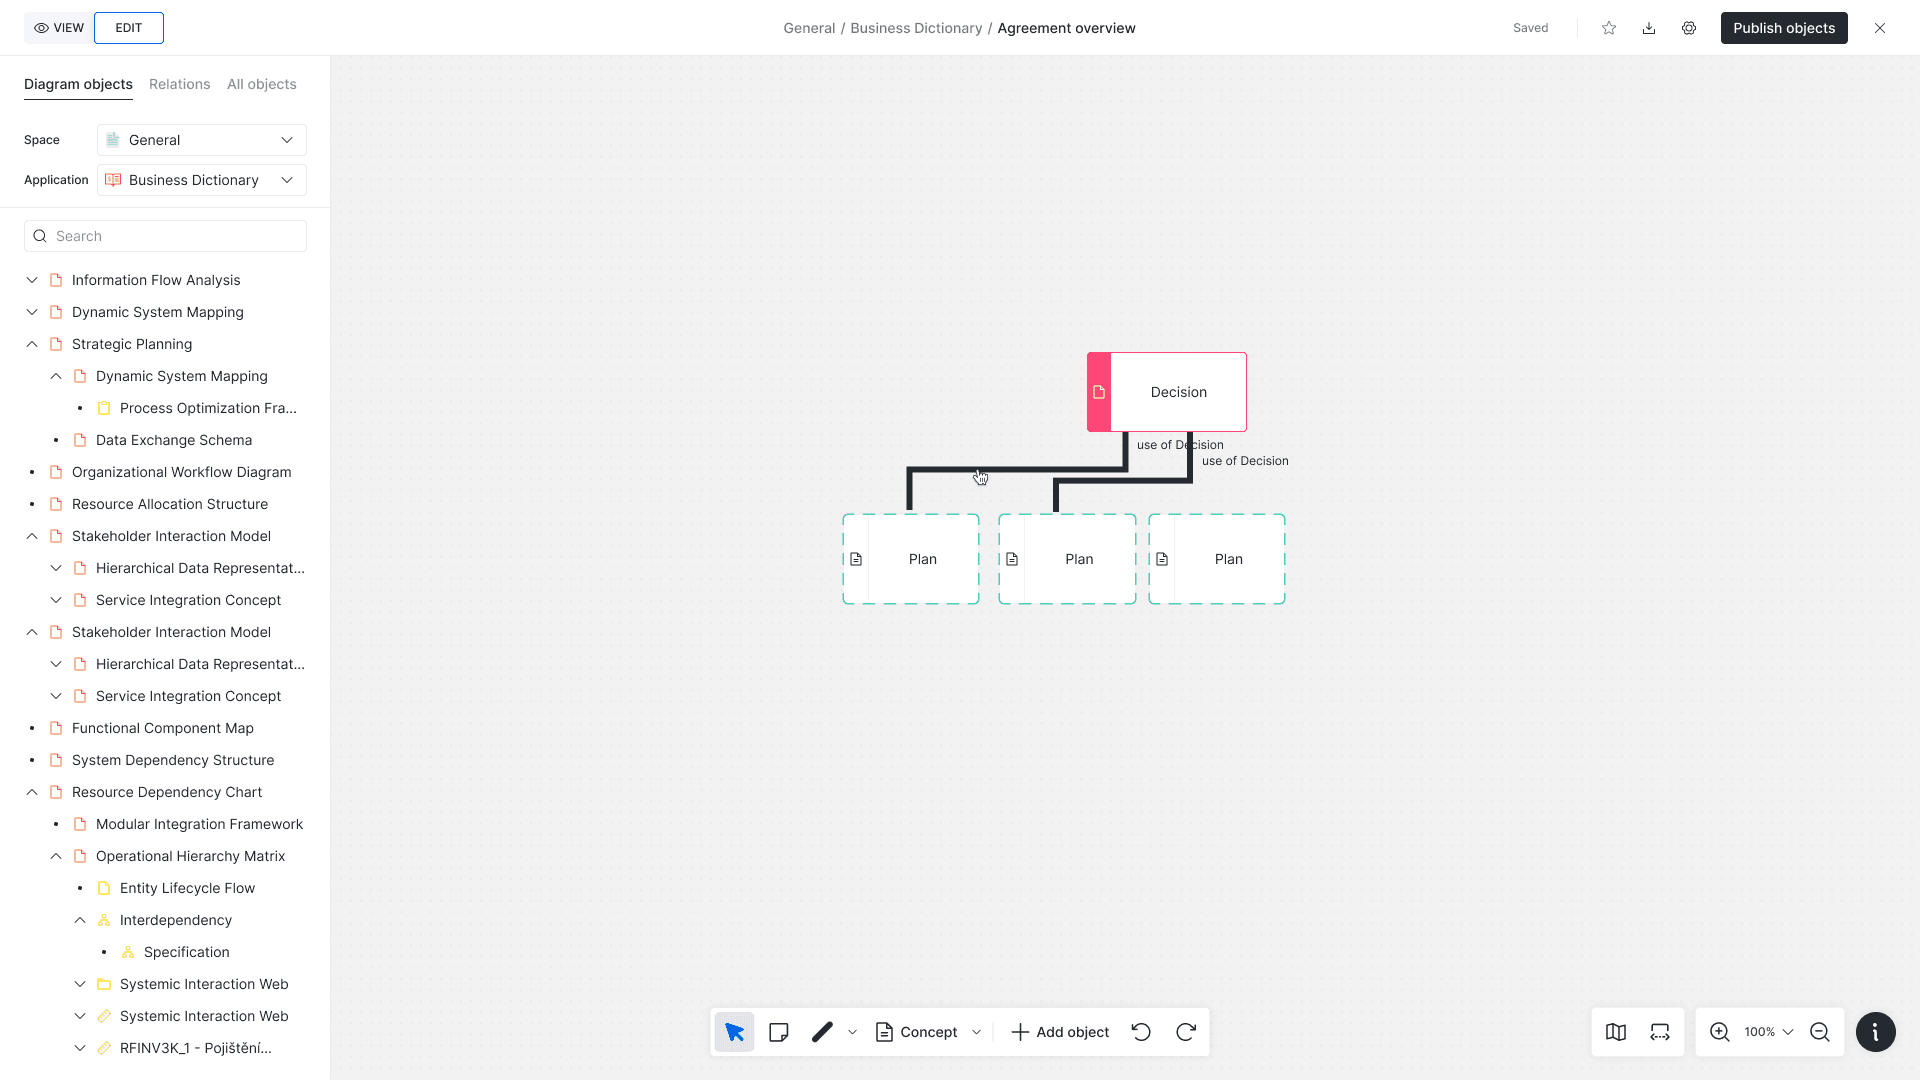Viewport: 1920px width, 1080px height.
Task: Click the download icon
Action: tap(1649, 28)
